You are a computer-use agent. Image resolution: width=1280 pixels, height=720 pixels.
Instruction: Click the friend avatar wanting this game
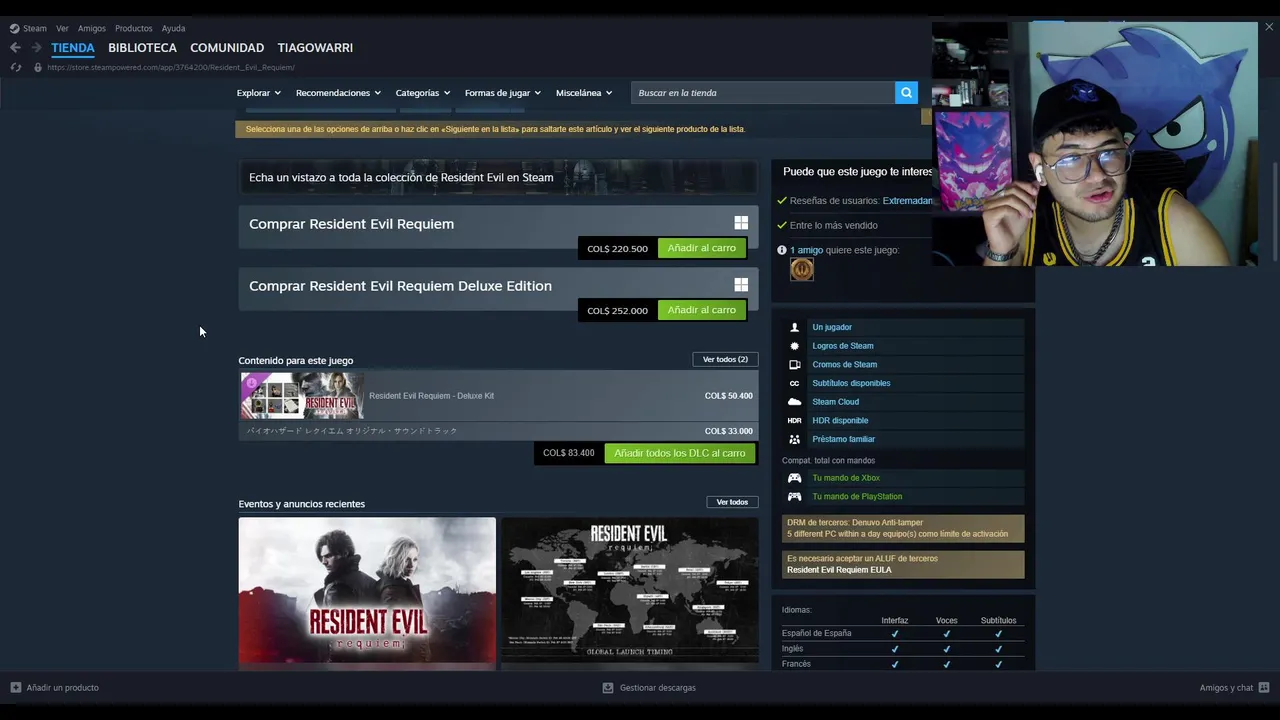coord(802,269)
